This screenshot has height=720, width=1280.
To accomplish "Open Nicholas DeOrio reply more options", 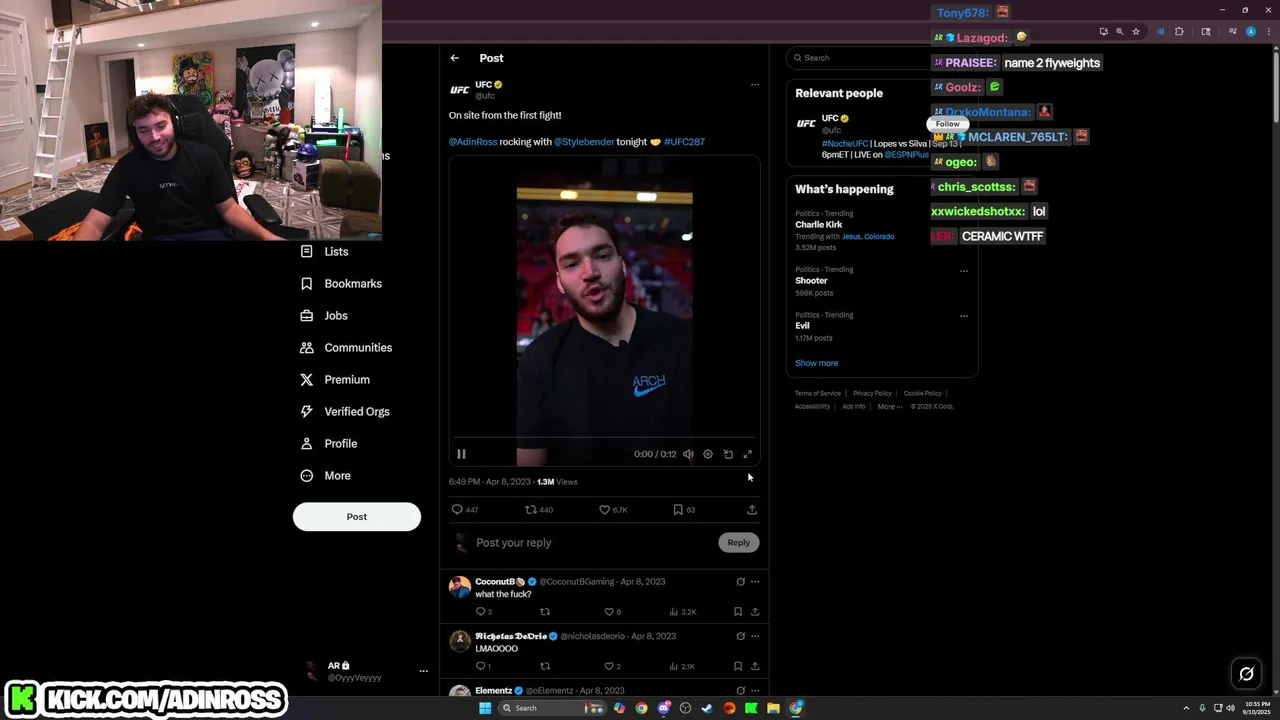I will (x=755, y=636).
